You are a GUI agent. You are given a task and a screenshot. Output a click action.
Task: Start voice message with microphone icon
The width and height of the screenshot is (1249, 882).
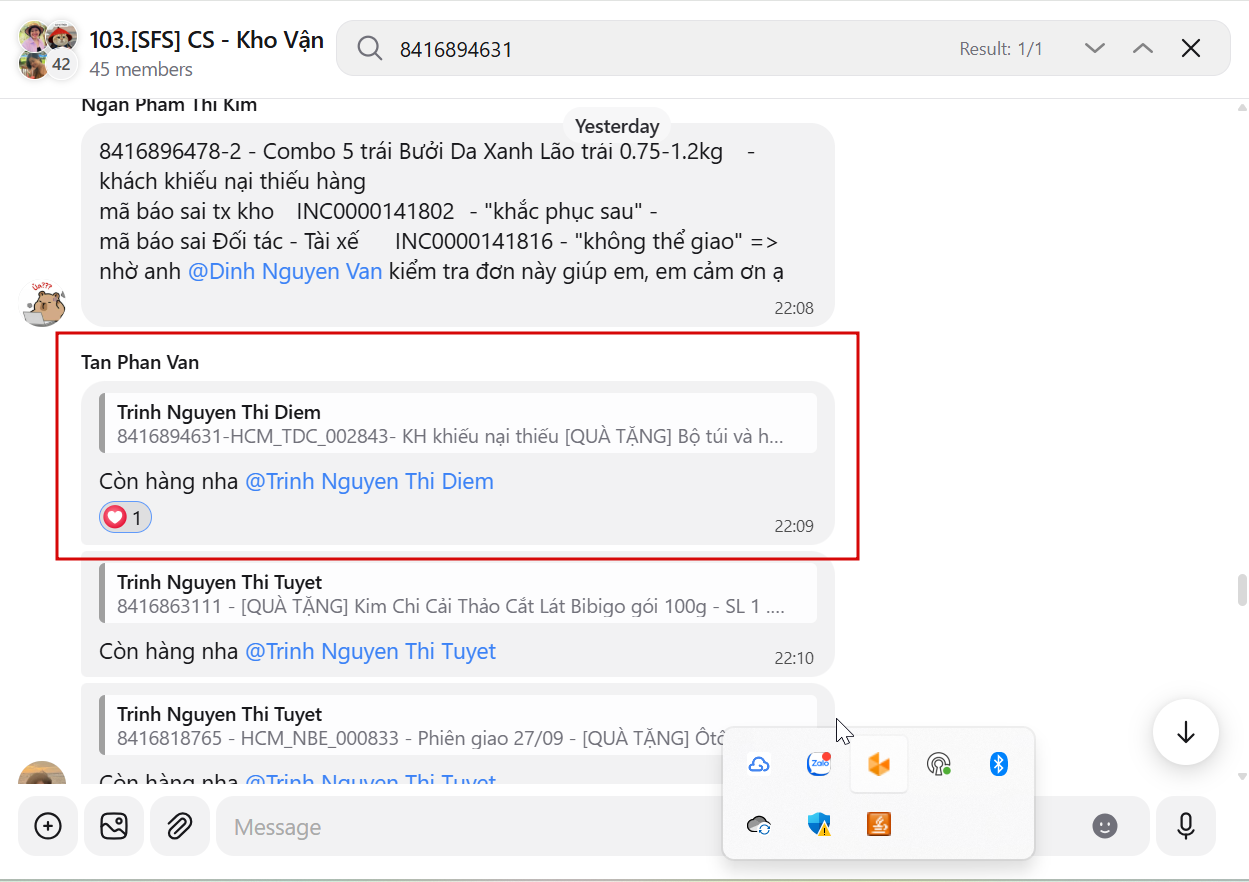tap(1186, 826)
